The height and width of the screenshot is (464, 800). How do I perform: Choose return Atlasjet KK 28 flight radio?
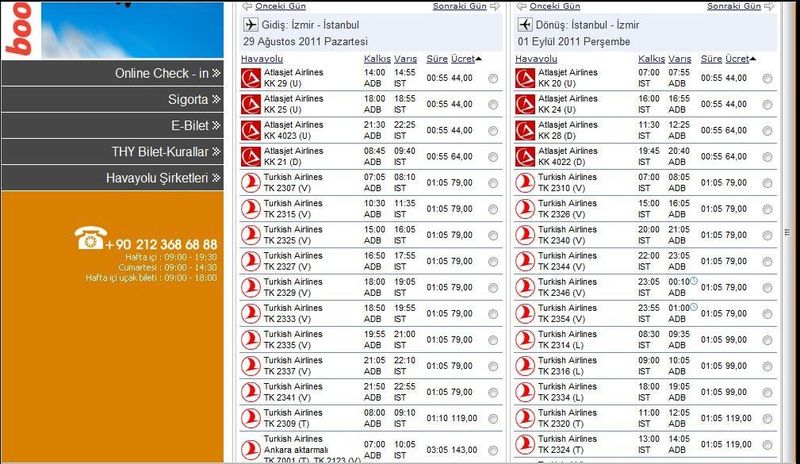click(767, 131)
